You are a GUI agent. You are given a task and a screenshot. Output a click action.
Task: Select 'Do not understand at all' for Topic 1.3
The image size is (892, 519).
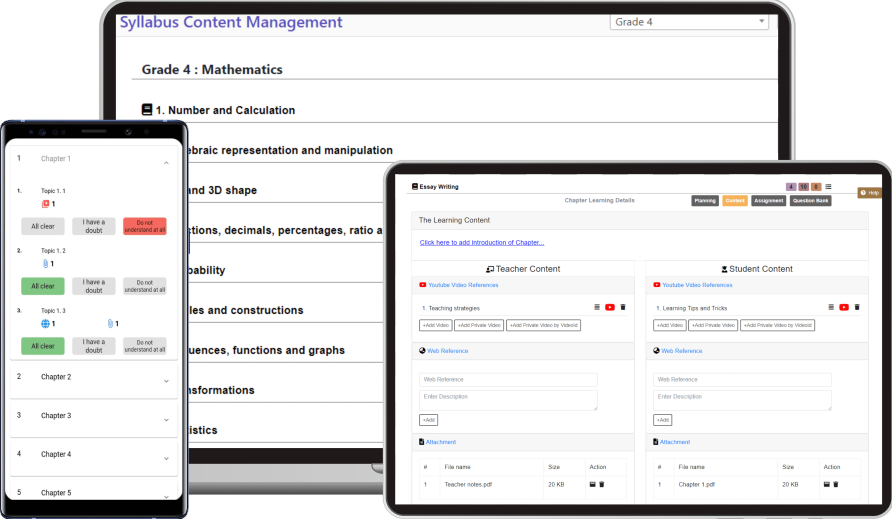144,346
